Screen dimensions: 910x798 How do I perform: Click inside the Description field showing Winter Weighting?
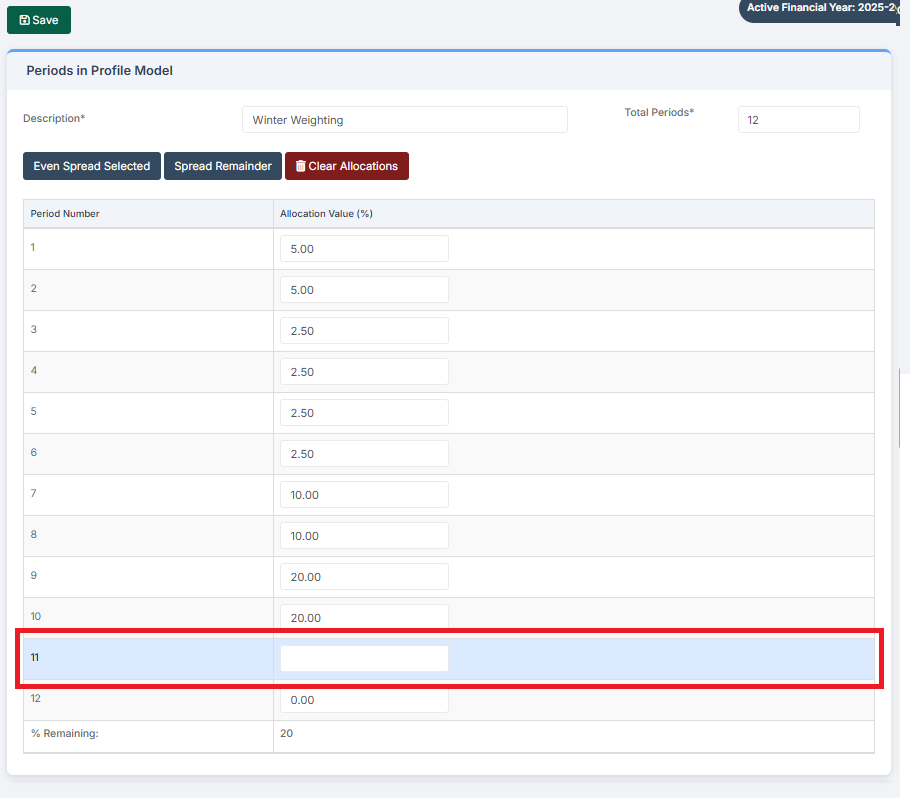(x=404, y=119)
